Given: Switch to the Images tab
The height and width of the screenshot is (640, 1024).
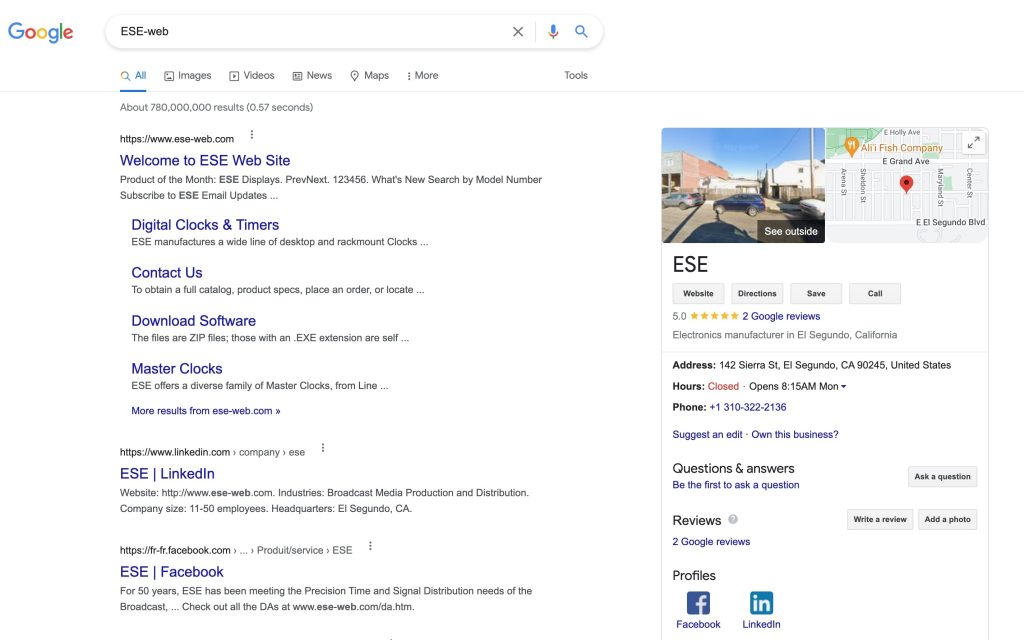Looking at the screenshot, I should (187, 76).
